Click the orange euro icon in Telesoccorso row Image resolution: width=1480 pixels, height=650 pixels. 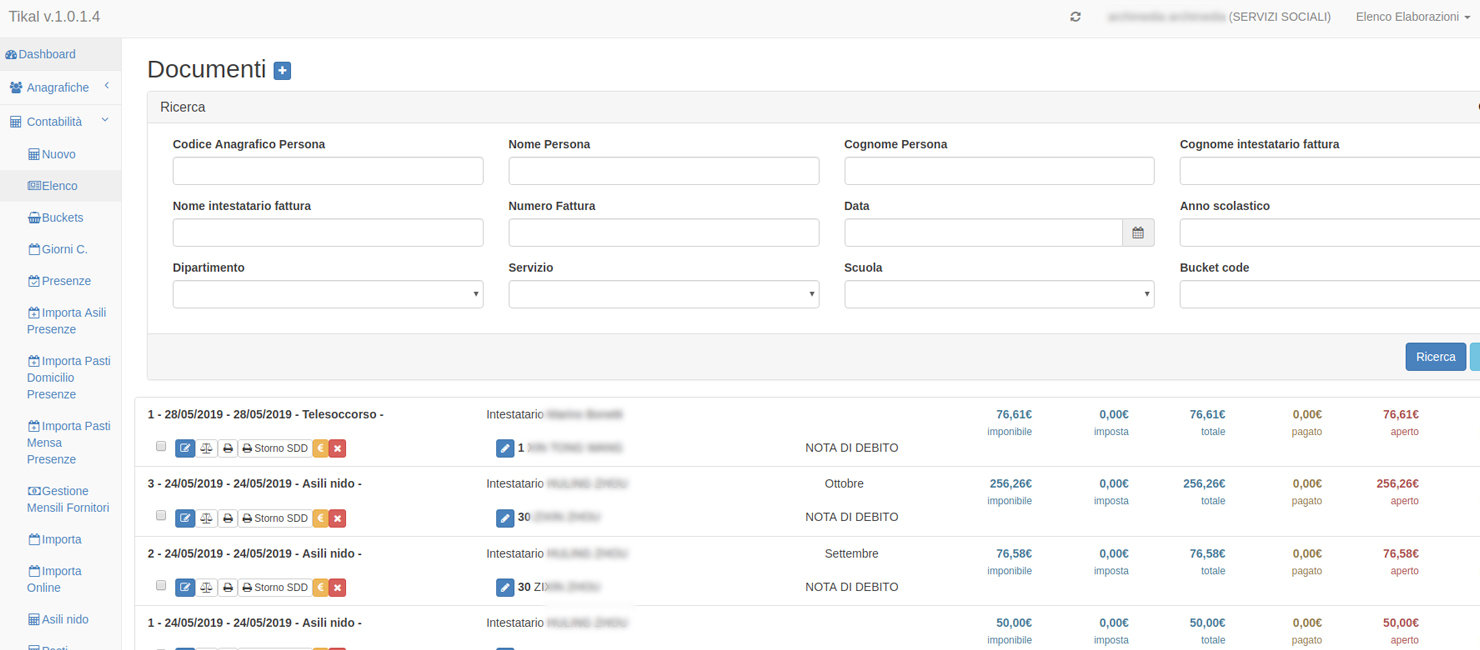320,448
